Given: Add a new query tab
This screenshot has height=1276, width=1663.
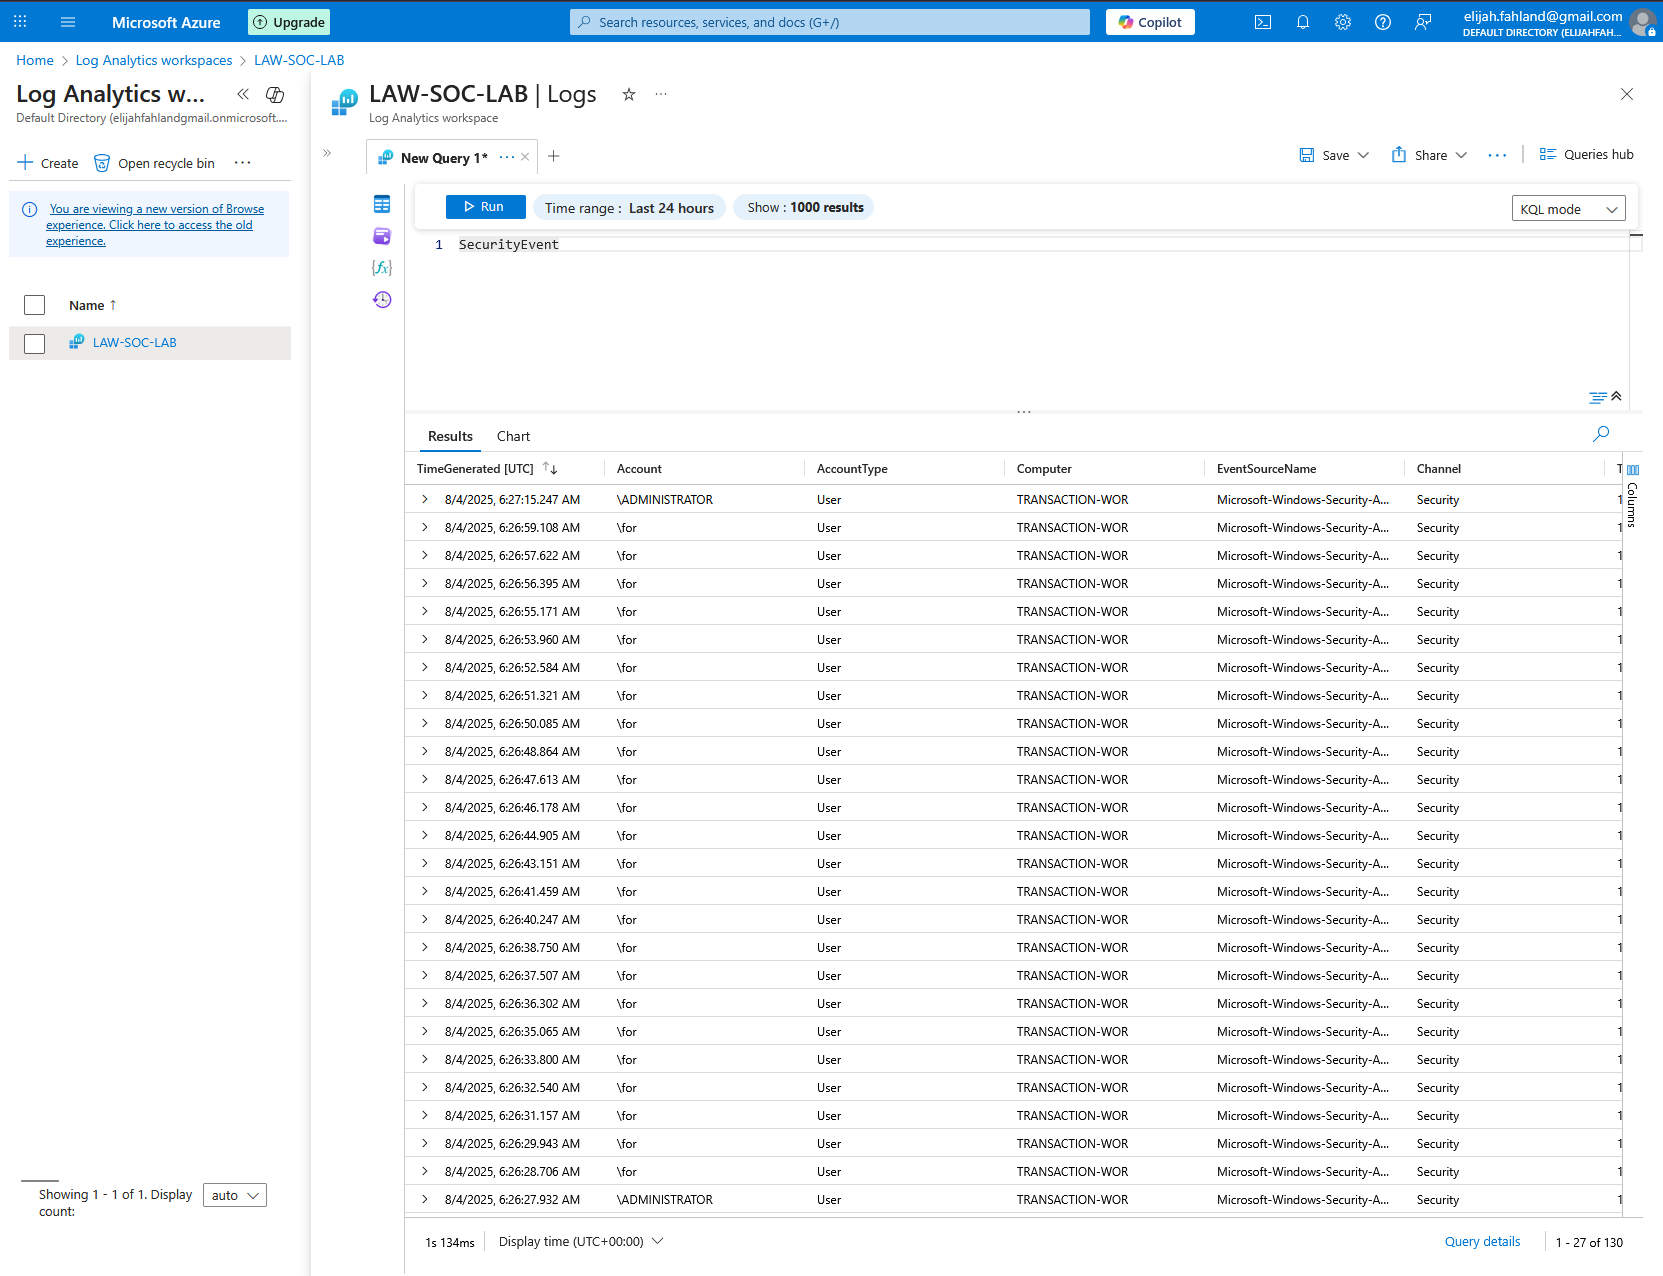Looking at the screenshot, I should tap(554, 156).
